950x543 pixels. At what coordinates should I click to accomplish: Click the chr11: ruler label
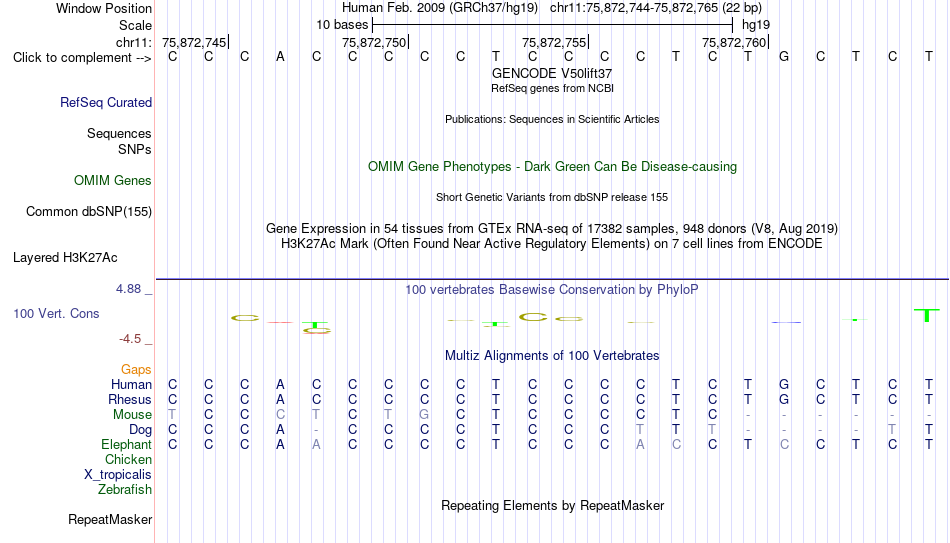click(134, 42)
